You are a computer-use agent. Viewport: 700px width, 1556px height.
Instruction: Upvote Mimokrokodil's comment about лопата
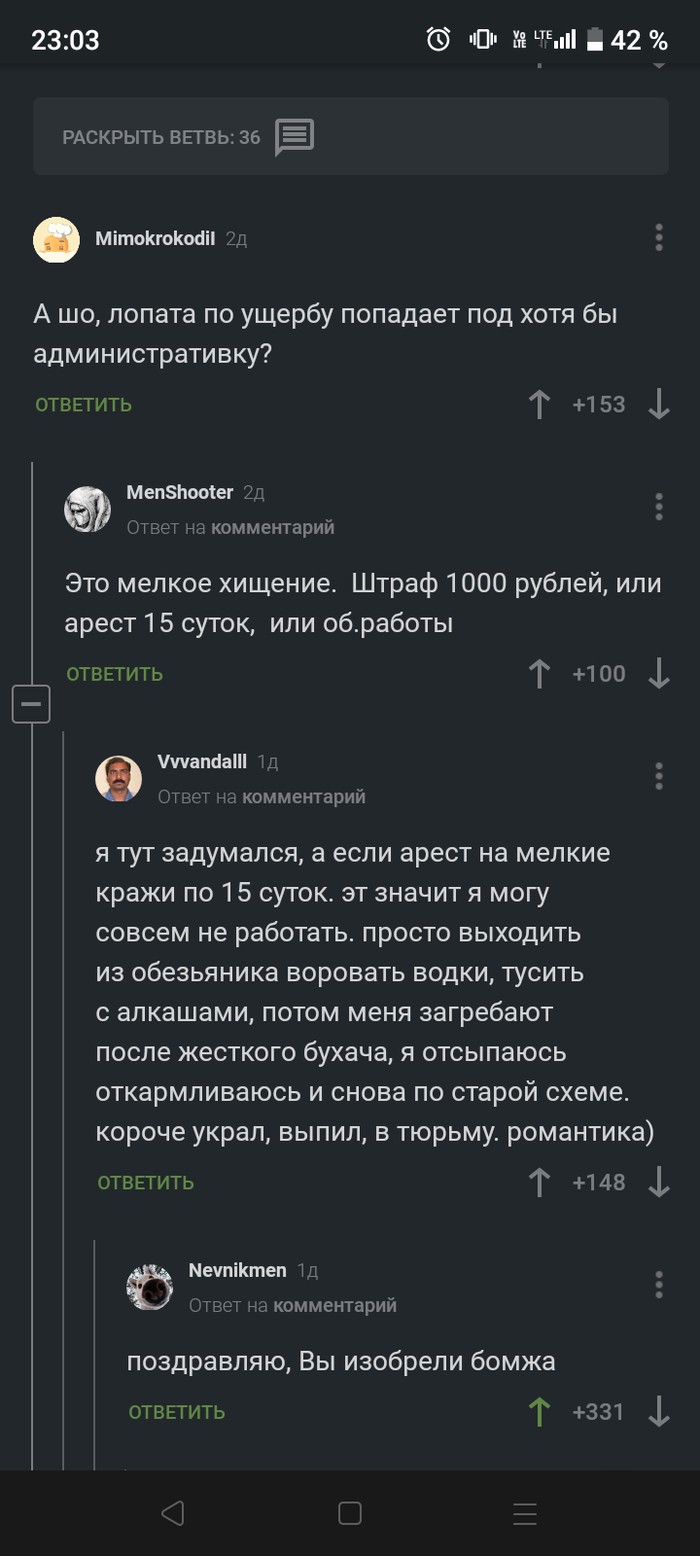(x=539, y=404)
